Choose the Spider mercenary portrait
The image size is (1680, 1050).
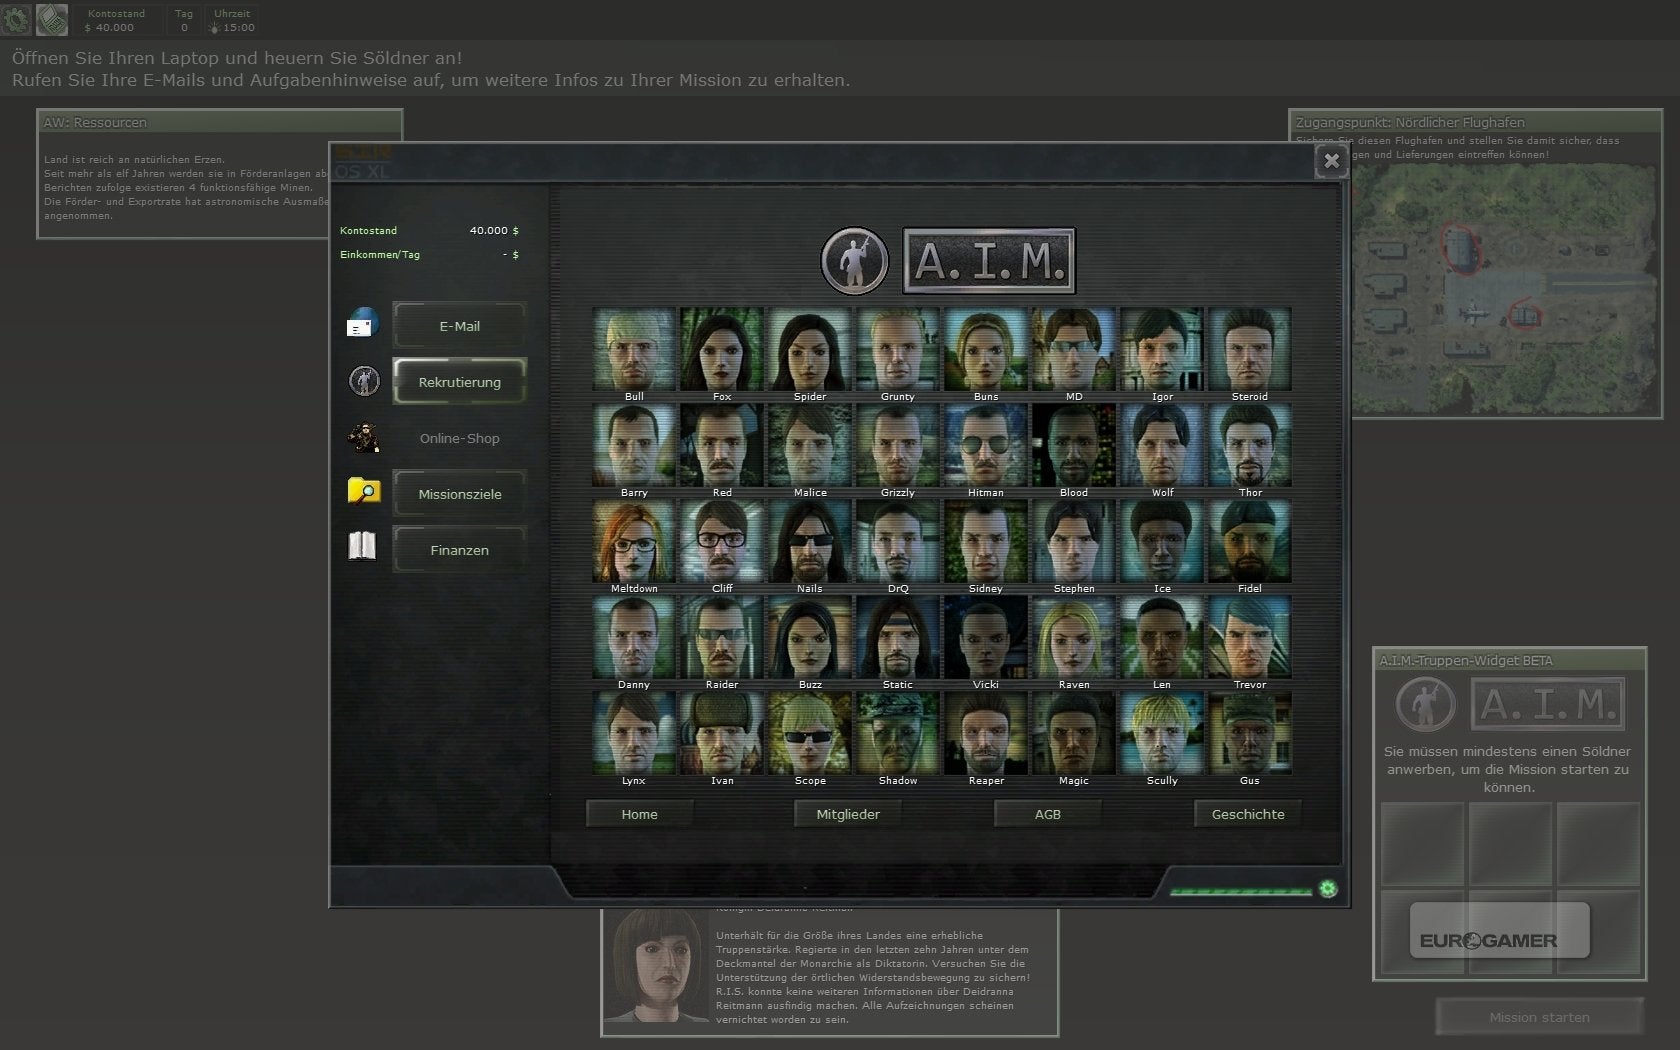point(810,349)
